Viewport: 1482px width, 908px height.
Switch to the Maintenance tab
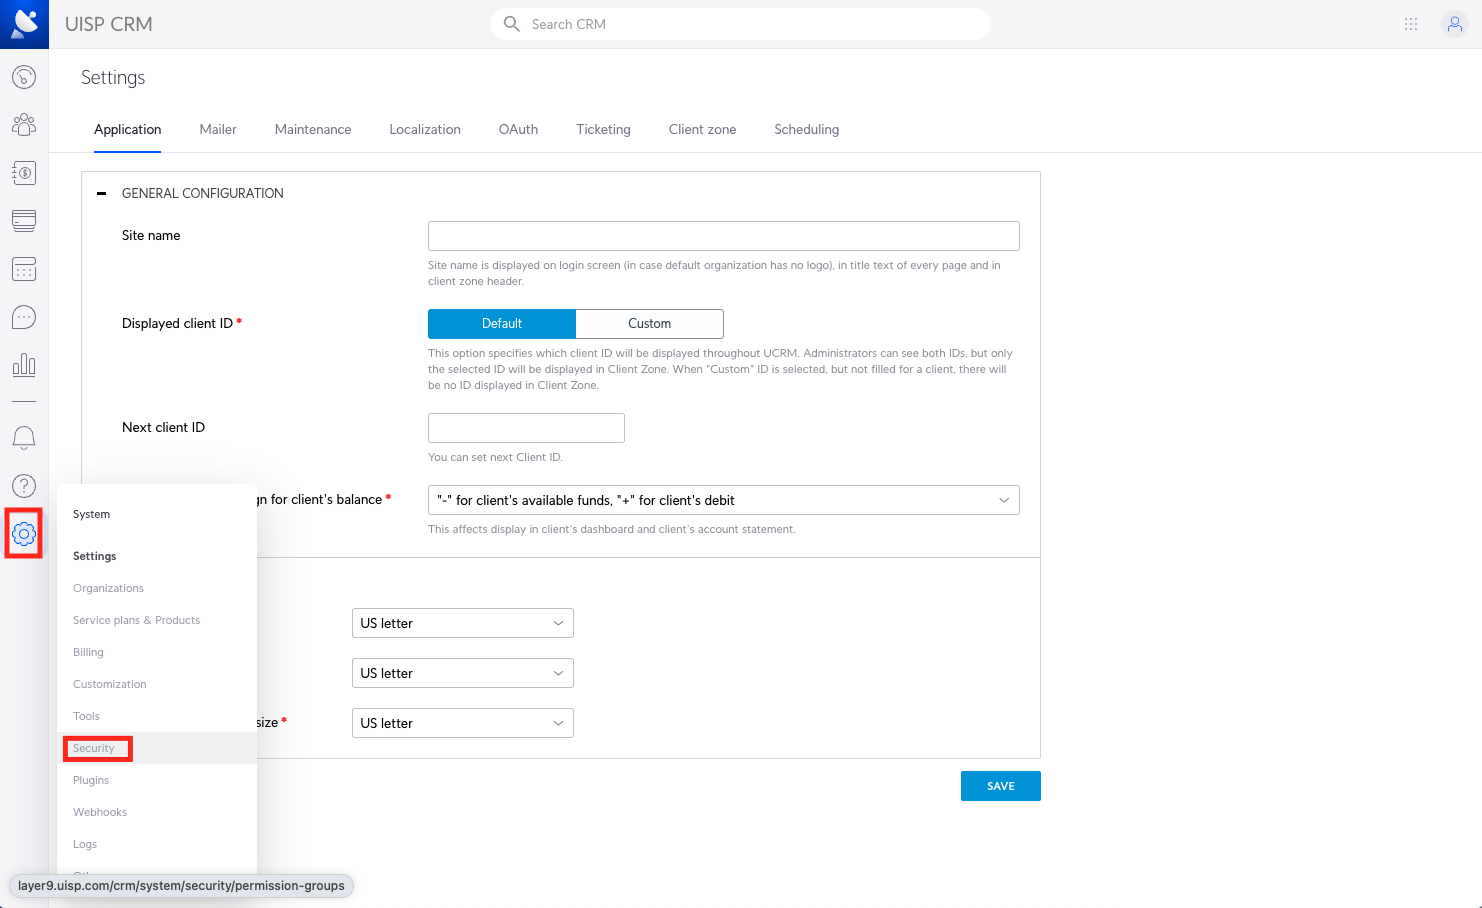[x=313, y=130]
